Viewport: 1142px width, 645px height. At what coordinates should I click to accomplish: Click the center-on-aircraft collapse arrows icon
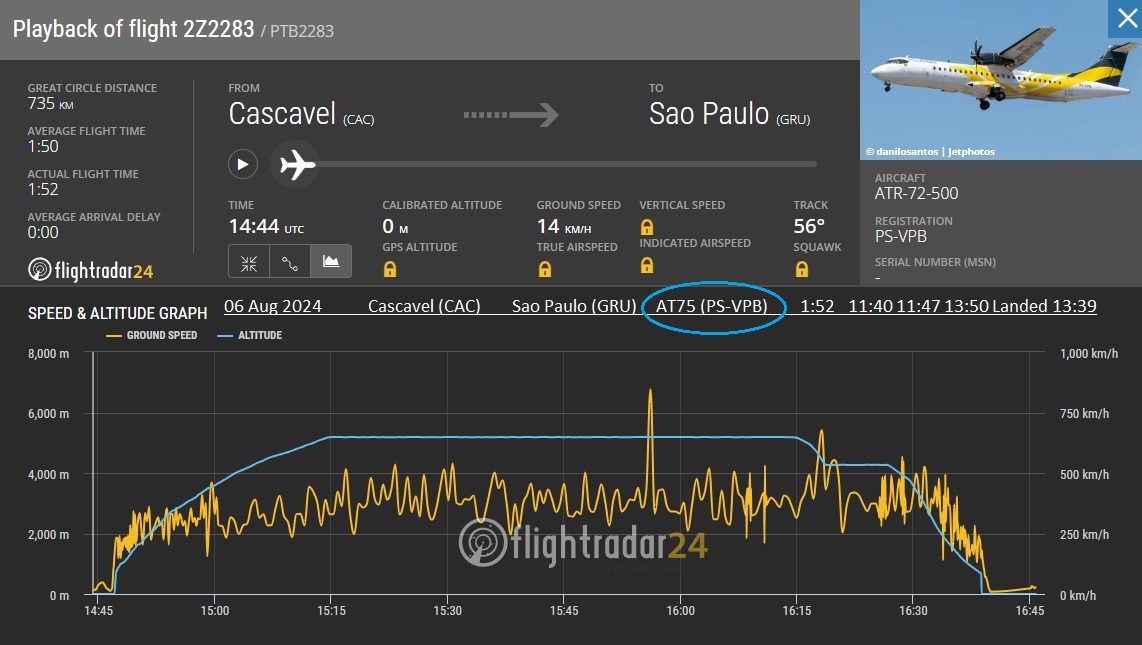point(249,262)
